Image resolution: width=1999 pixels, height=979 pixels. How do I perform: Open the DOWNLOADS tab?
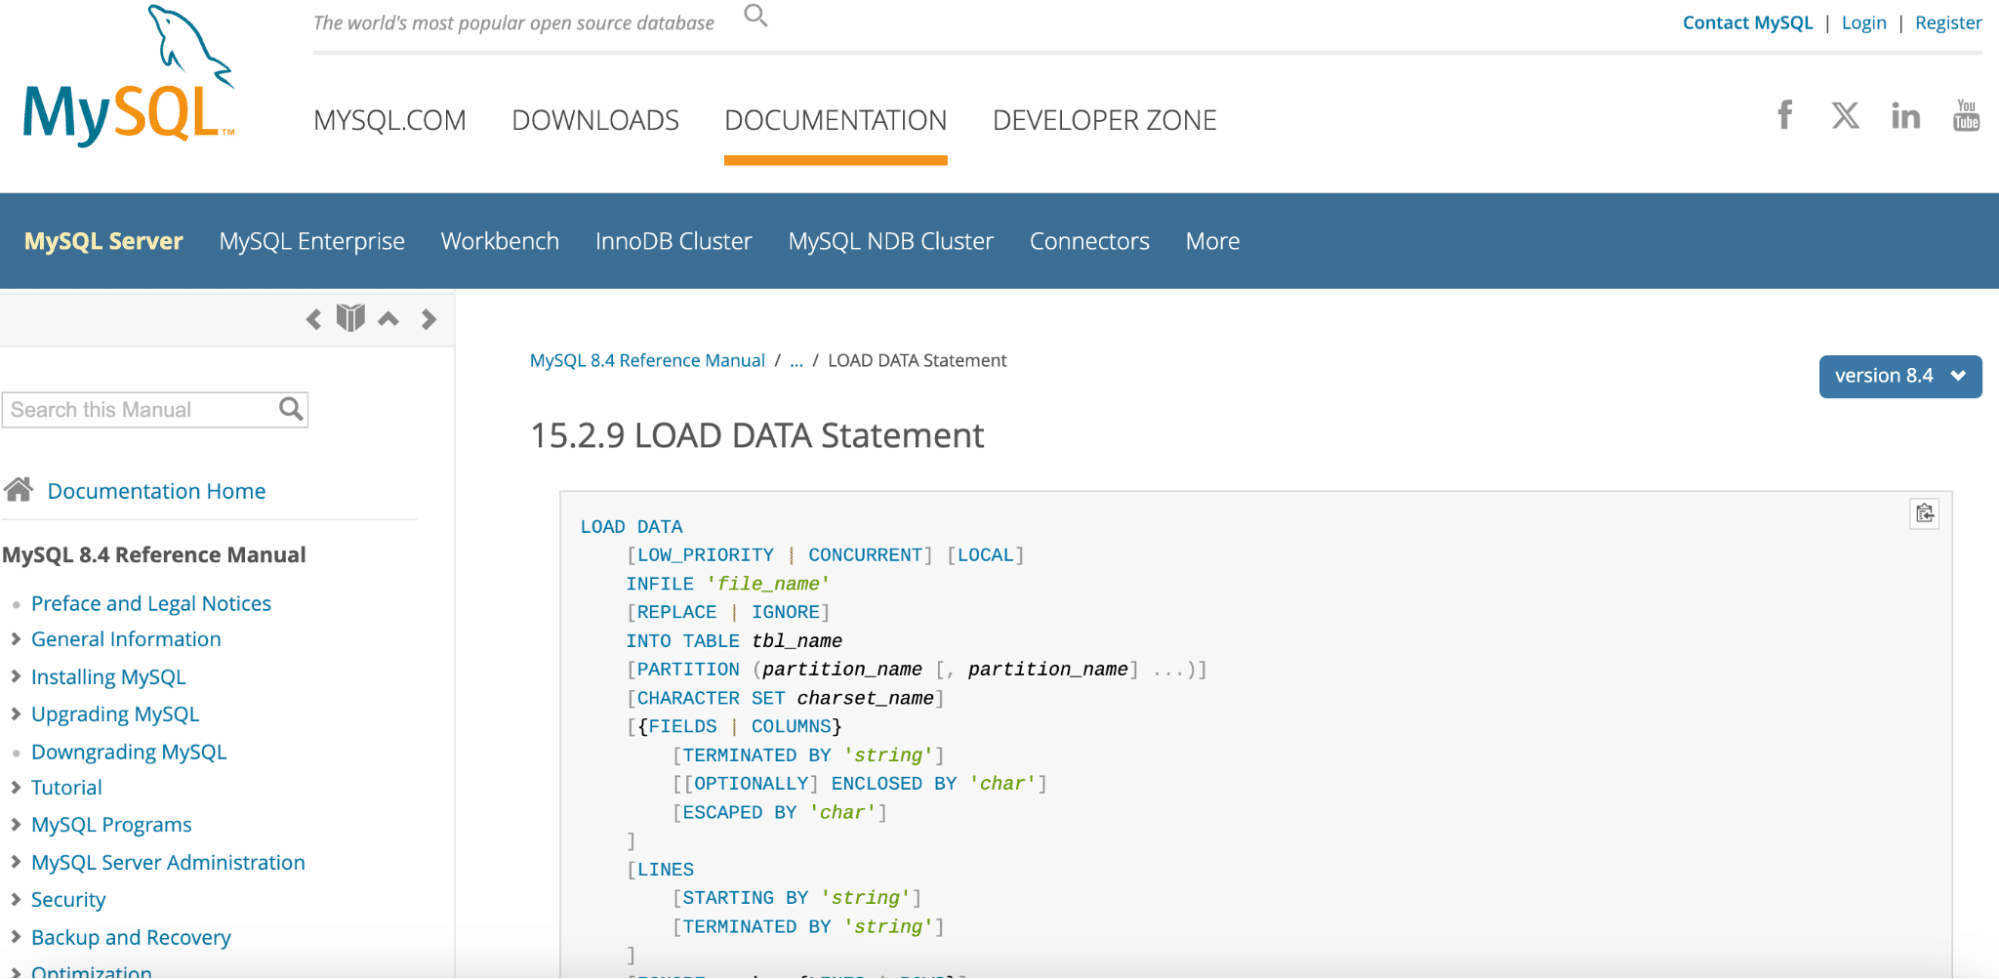595,120
